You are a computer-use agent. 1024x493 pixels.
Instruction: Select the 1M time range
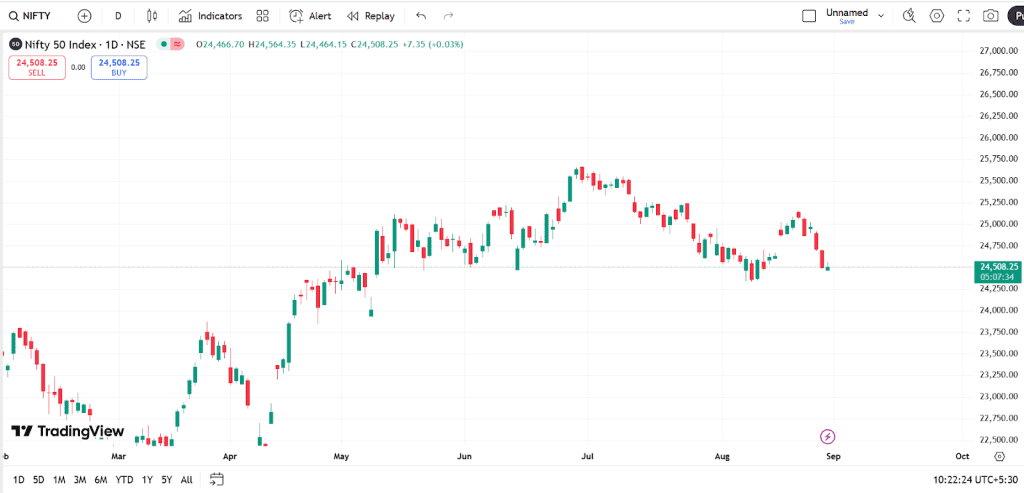click(59, 480)
